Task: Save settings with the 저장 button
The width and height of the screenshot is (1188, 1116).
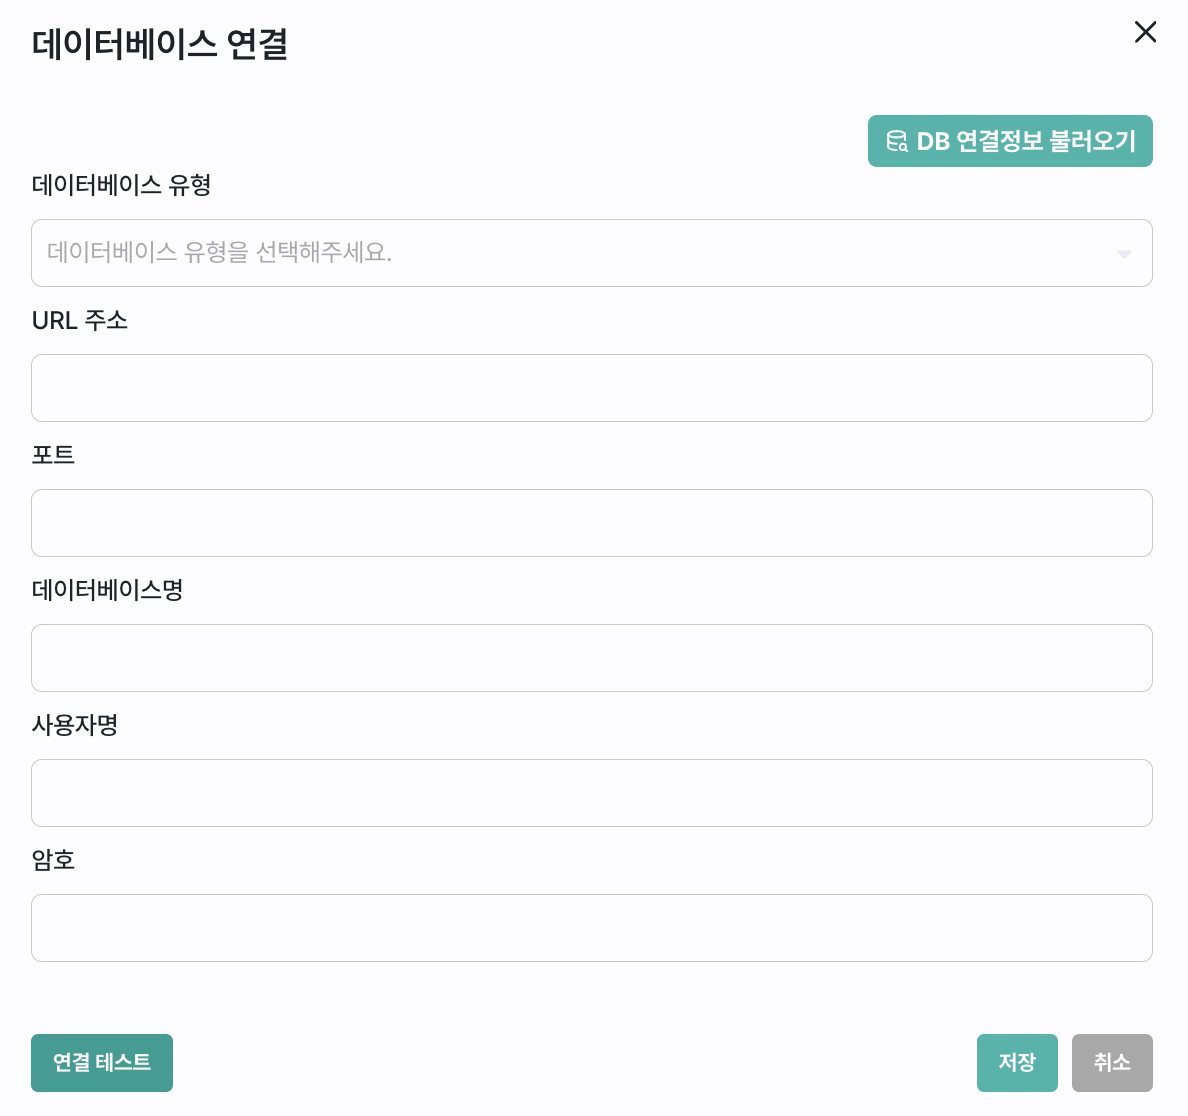Action: (x=1017, y=1062)
